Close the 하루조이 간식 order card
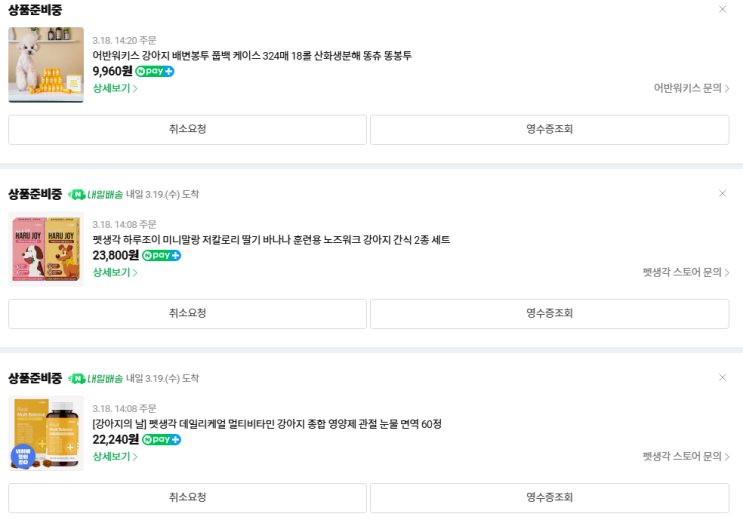Screen dimensions: 743x523 click(x=722, y=193)
